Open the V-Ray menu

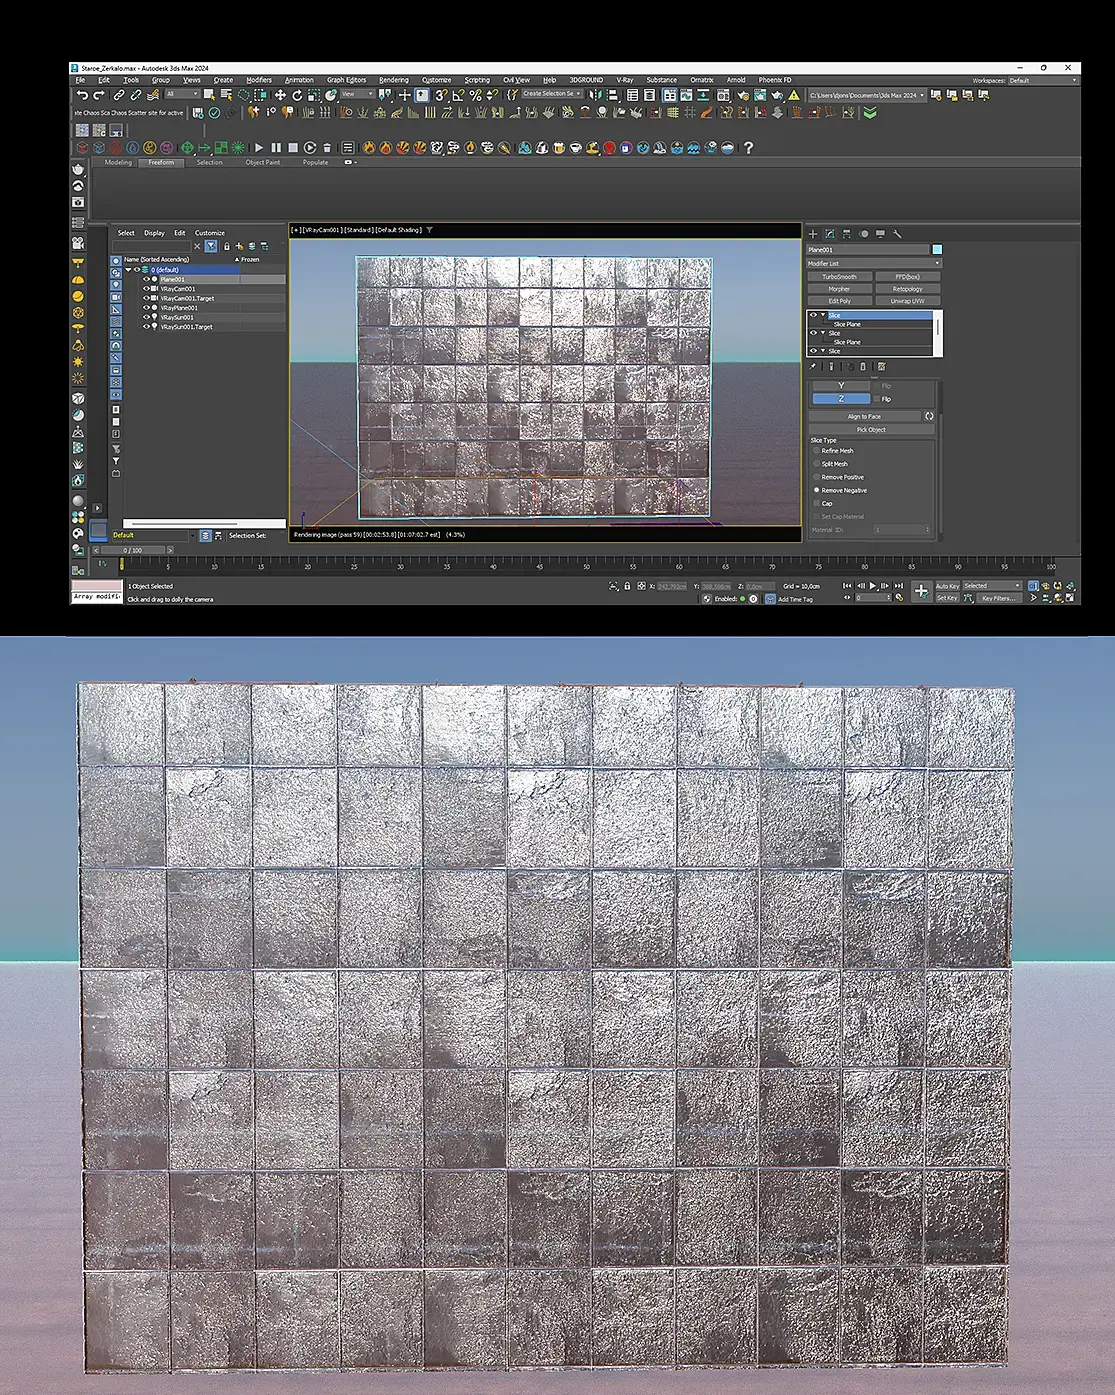[x=625, y=80]
